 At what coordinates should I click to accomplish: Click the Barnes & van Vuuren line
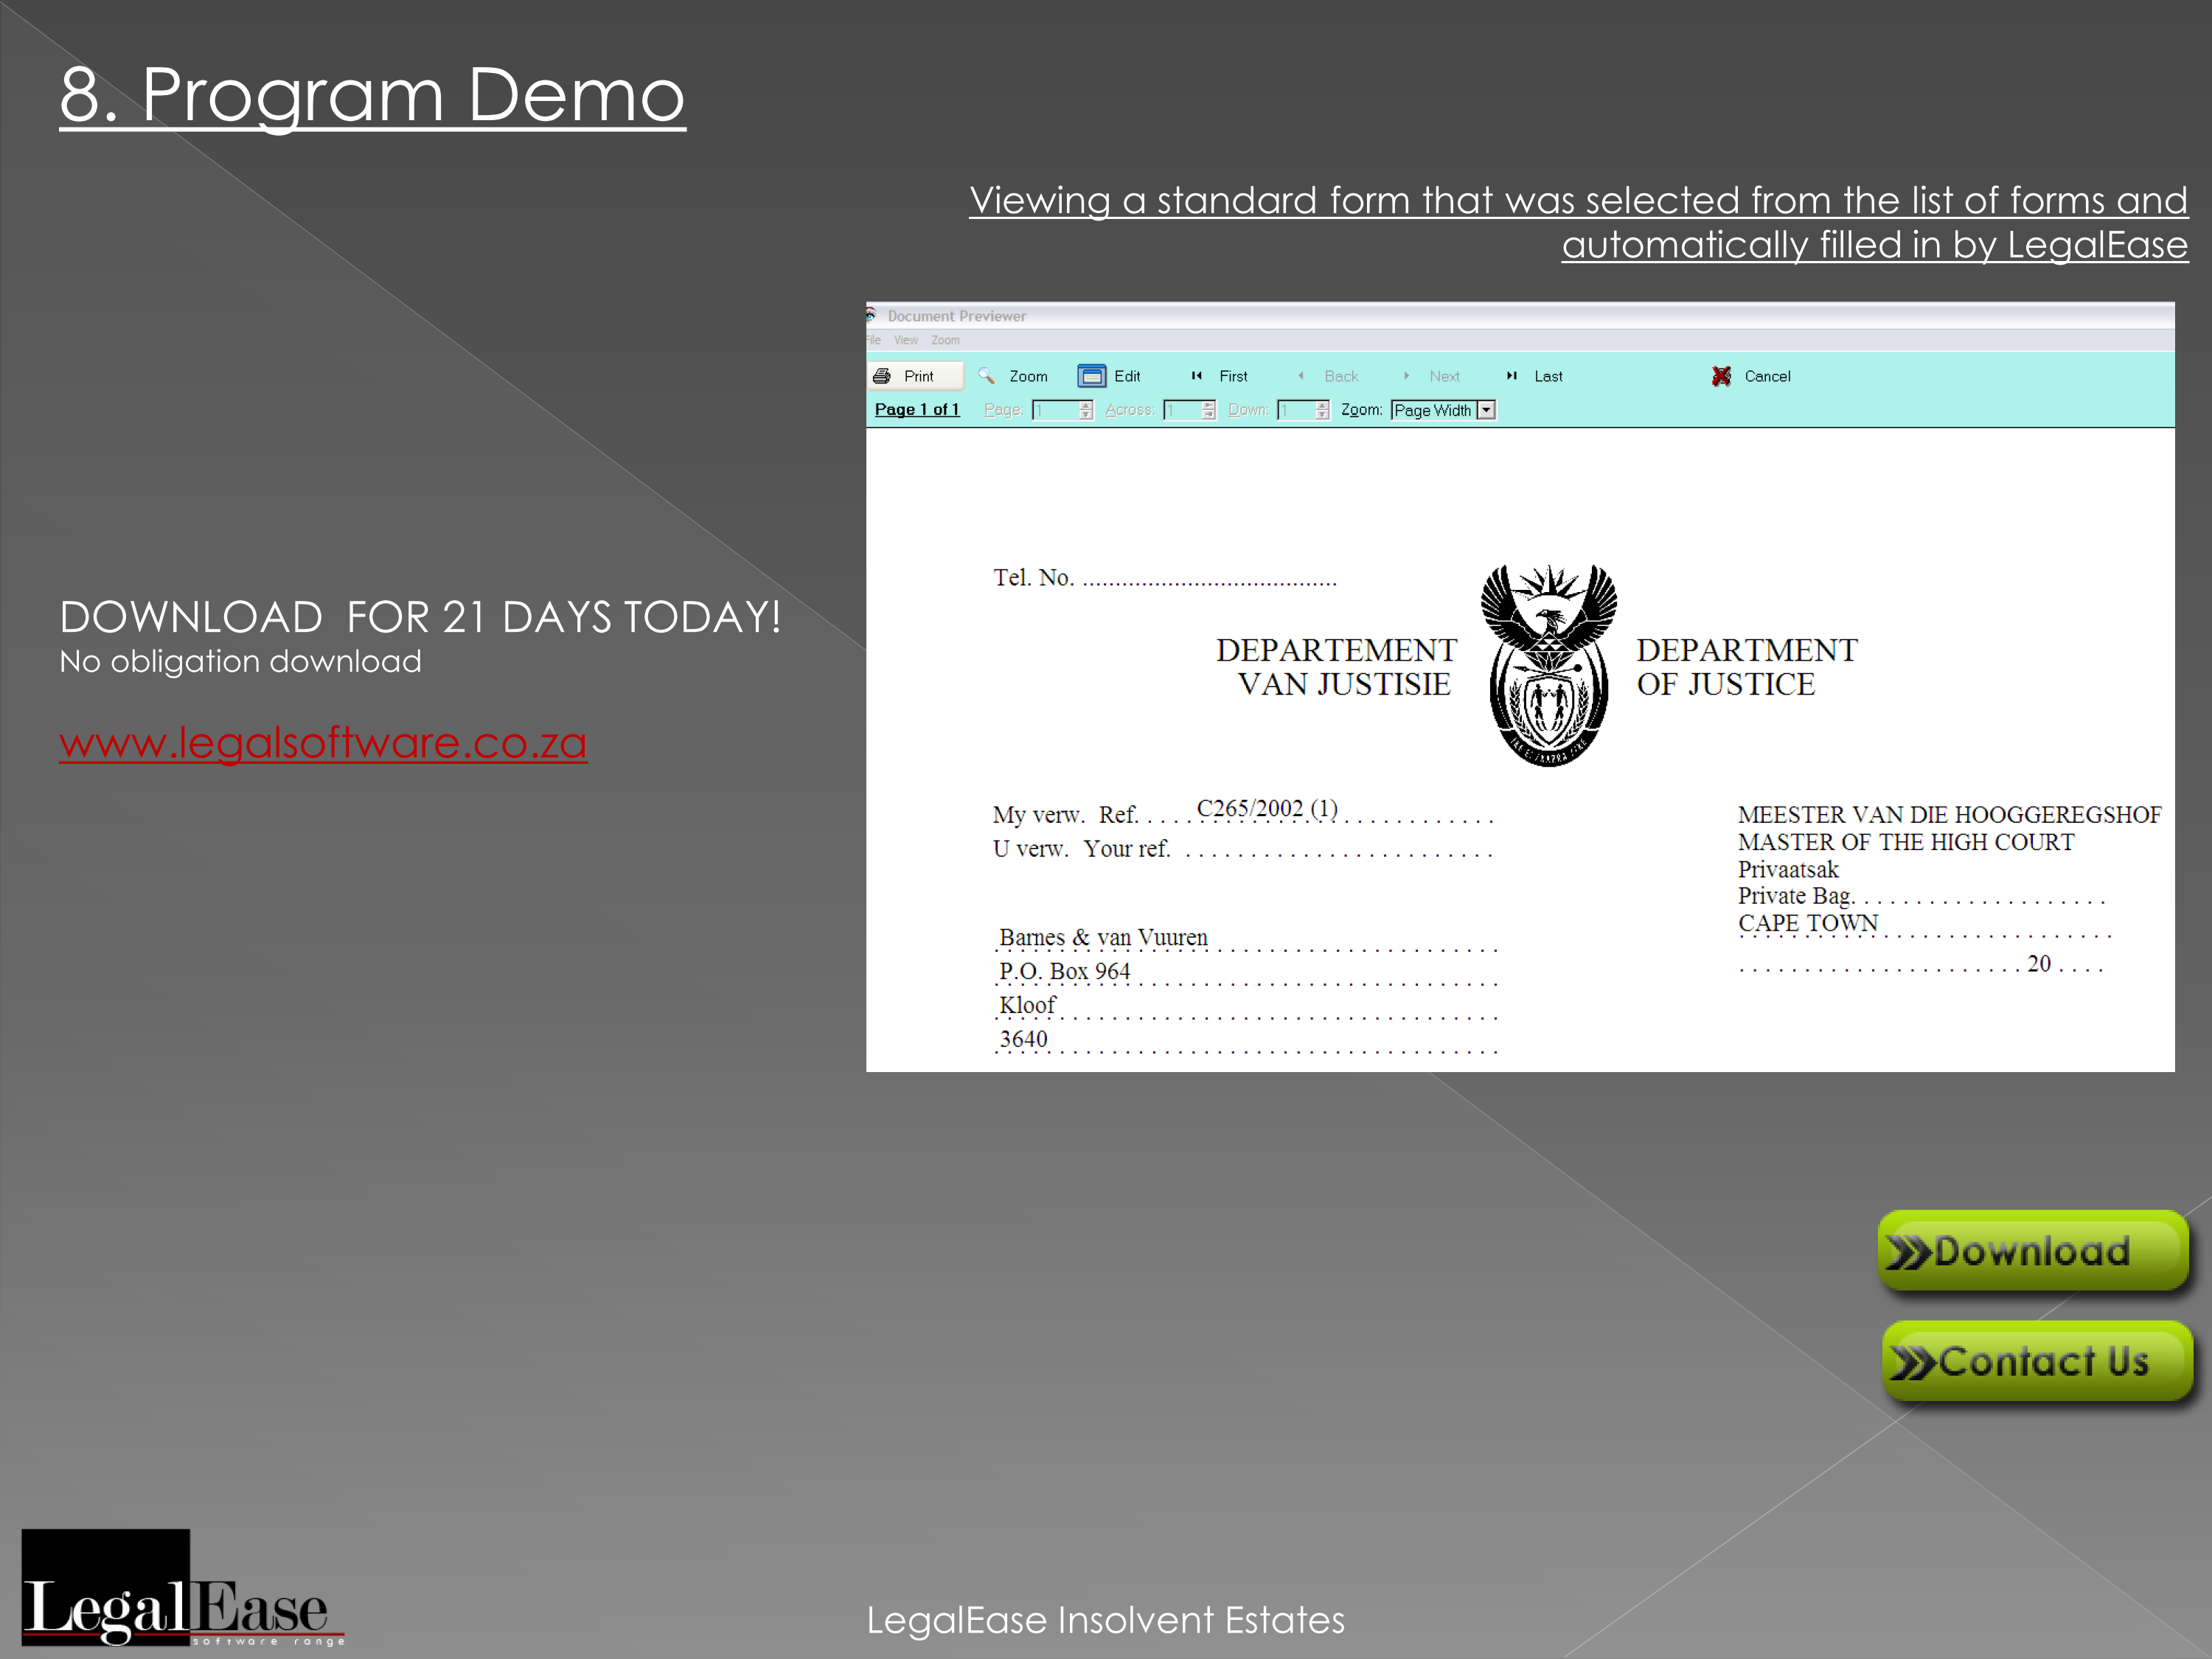[x=1103, y=937]
